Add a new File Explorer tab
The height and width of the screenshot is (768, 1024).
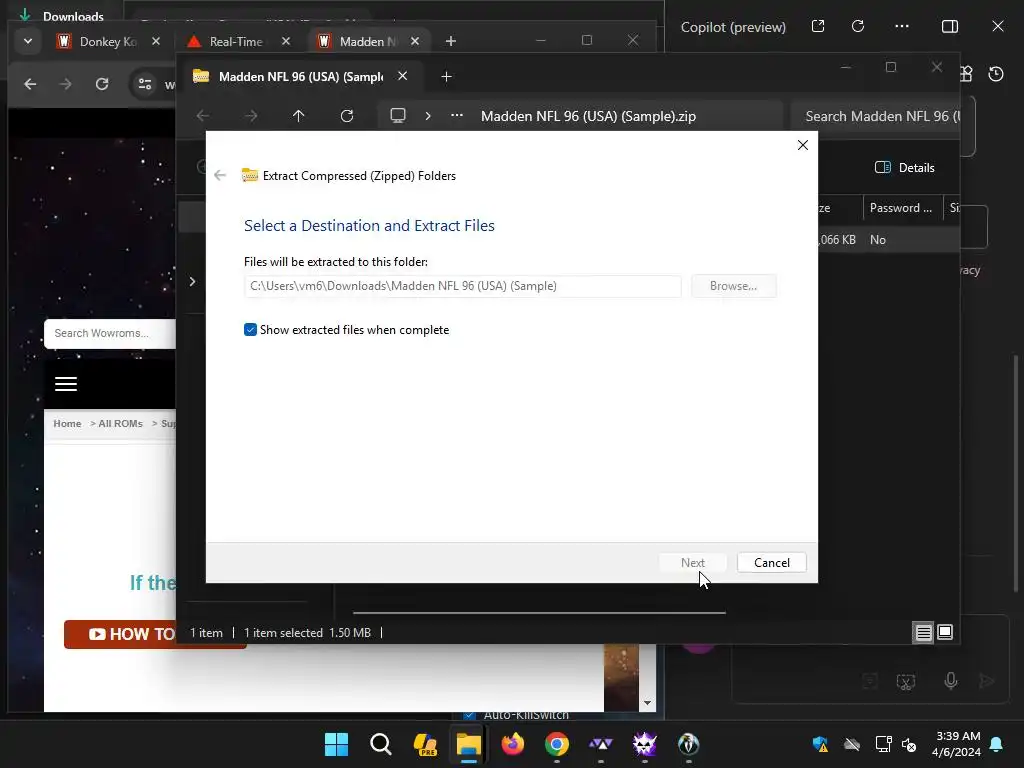[446, 77]
